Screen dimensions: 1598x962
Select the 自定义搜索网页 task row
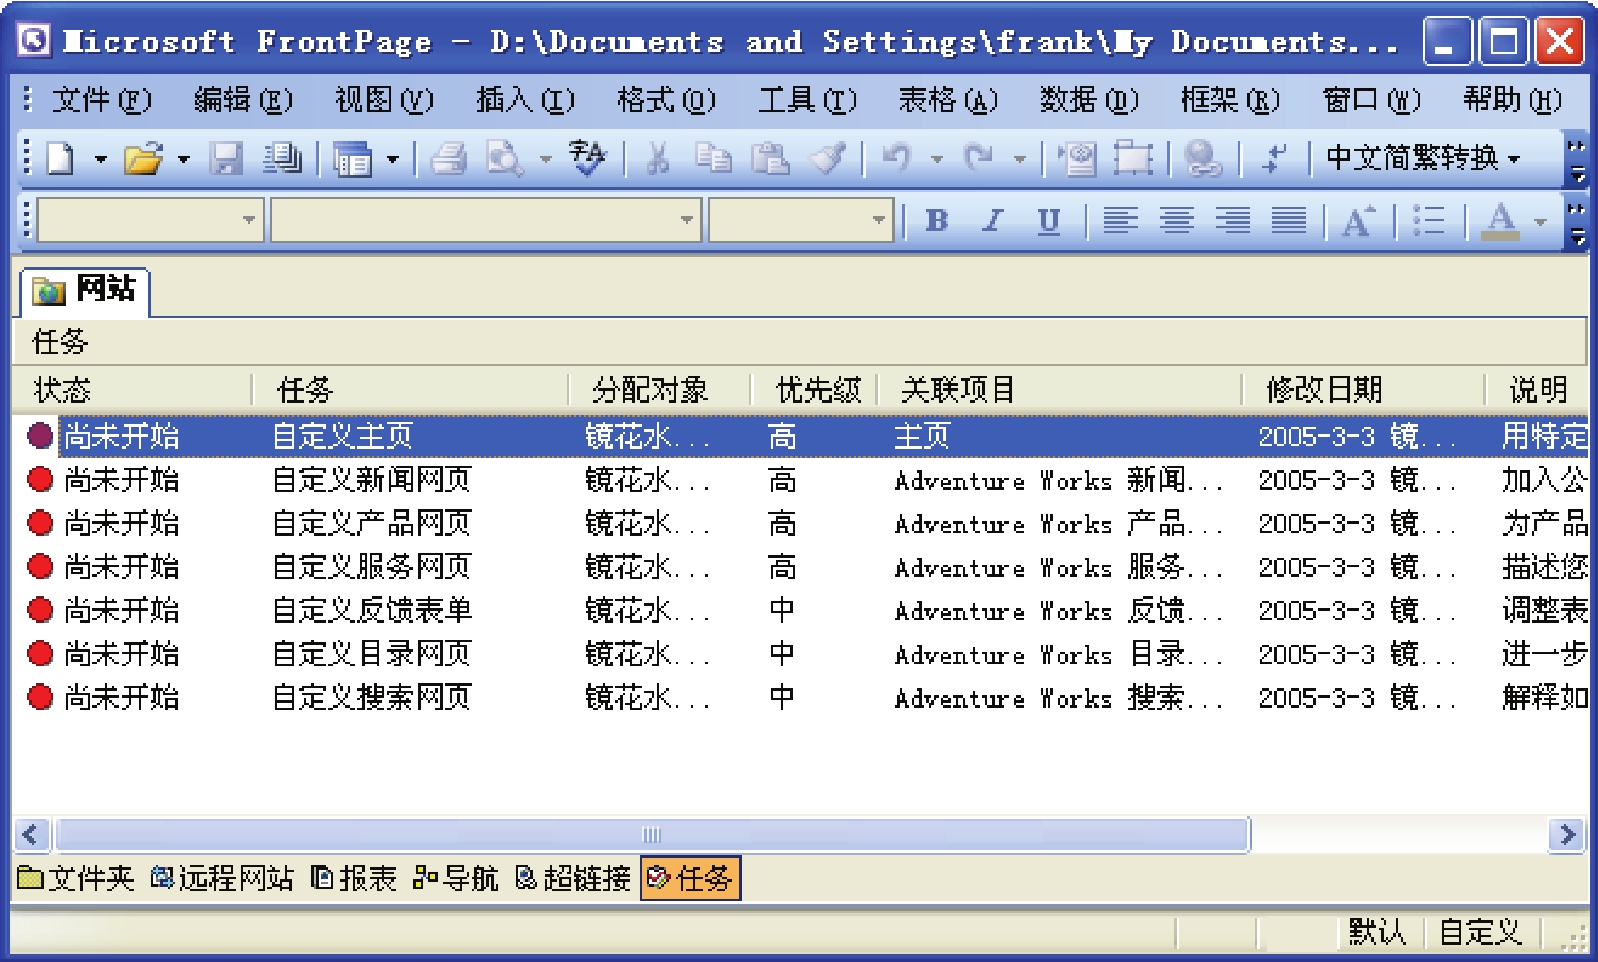800,697
